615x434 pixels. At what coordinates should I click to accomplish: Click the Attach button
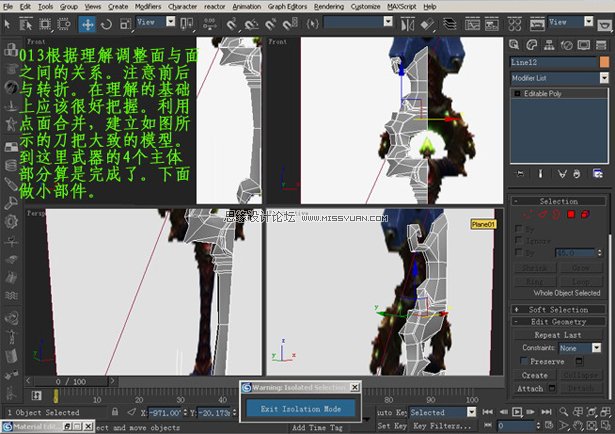point(530,389)
